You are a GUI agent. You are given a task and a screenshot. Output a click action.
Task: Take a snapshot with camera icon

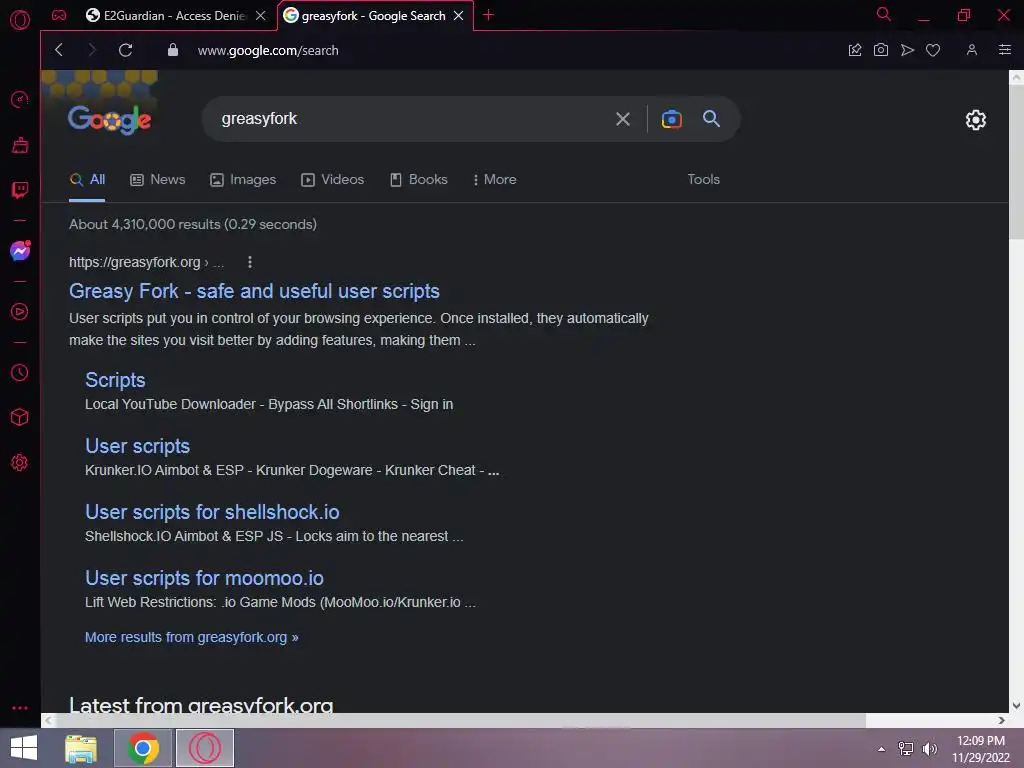[x=880, y=50]
